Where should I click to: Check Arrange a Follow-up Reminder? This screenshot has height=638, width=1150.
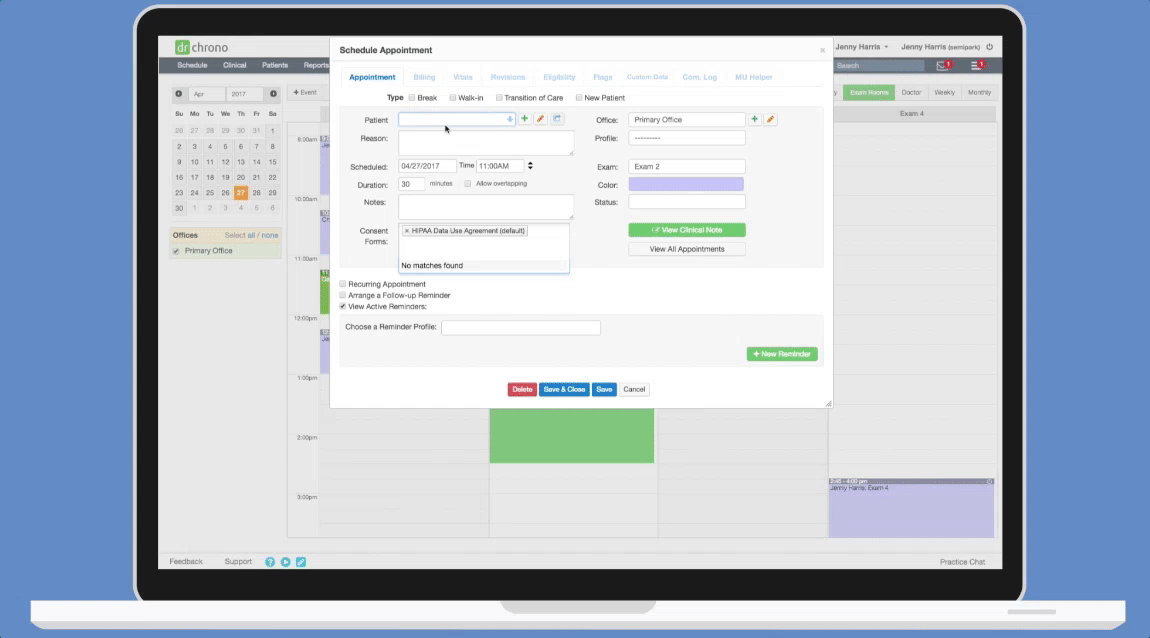point(343,296)
